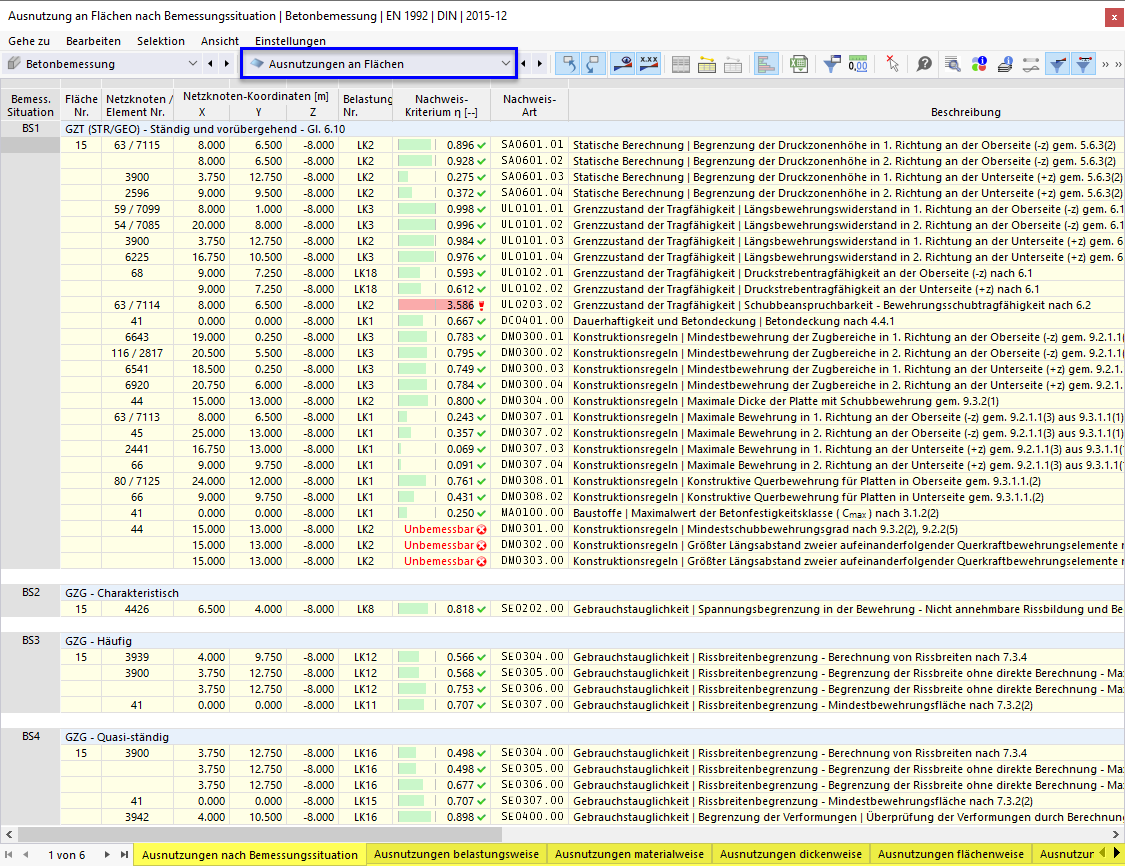Click the yellow table with node line icon
This screenshot has height=866, width=1125.
click(x=707, y=64)
